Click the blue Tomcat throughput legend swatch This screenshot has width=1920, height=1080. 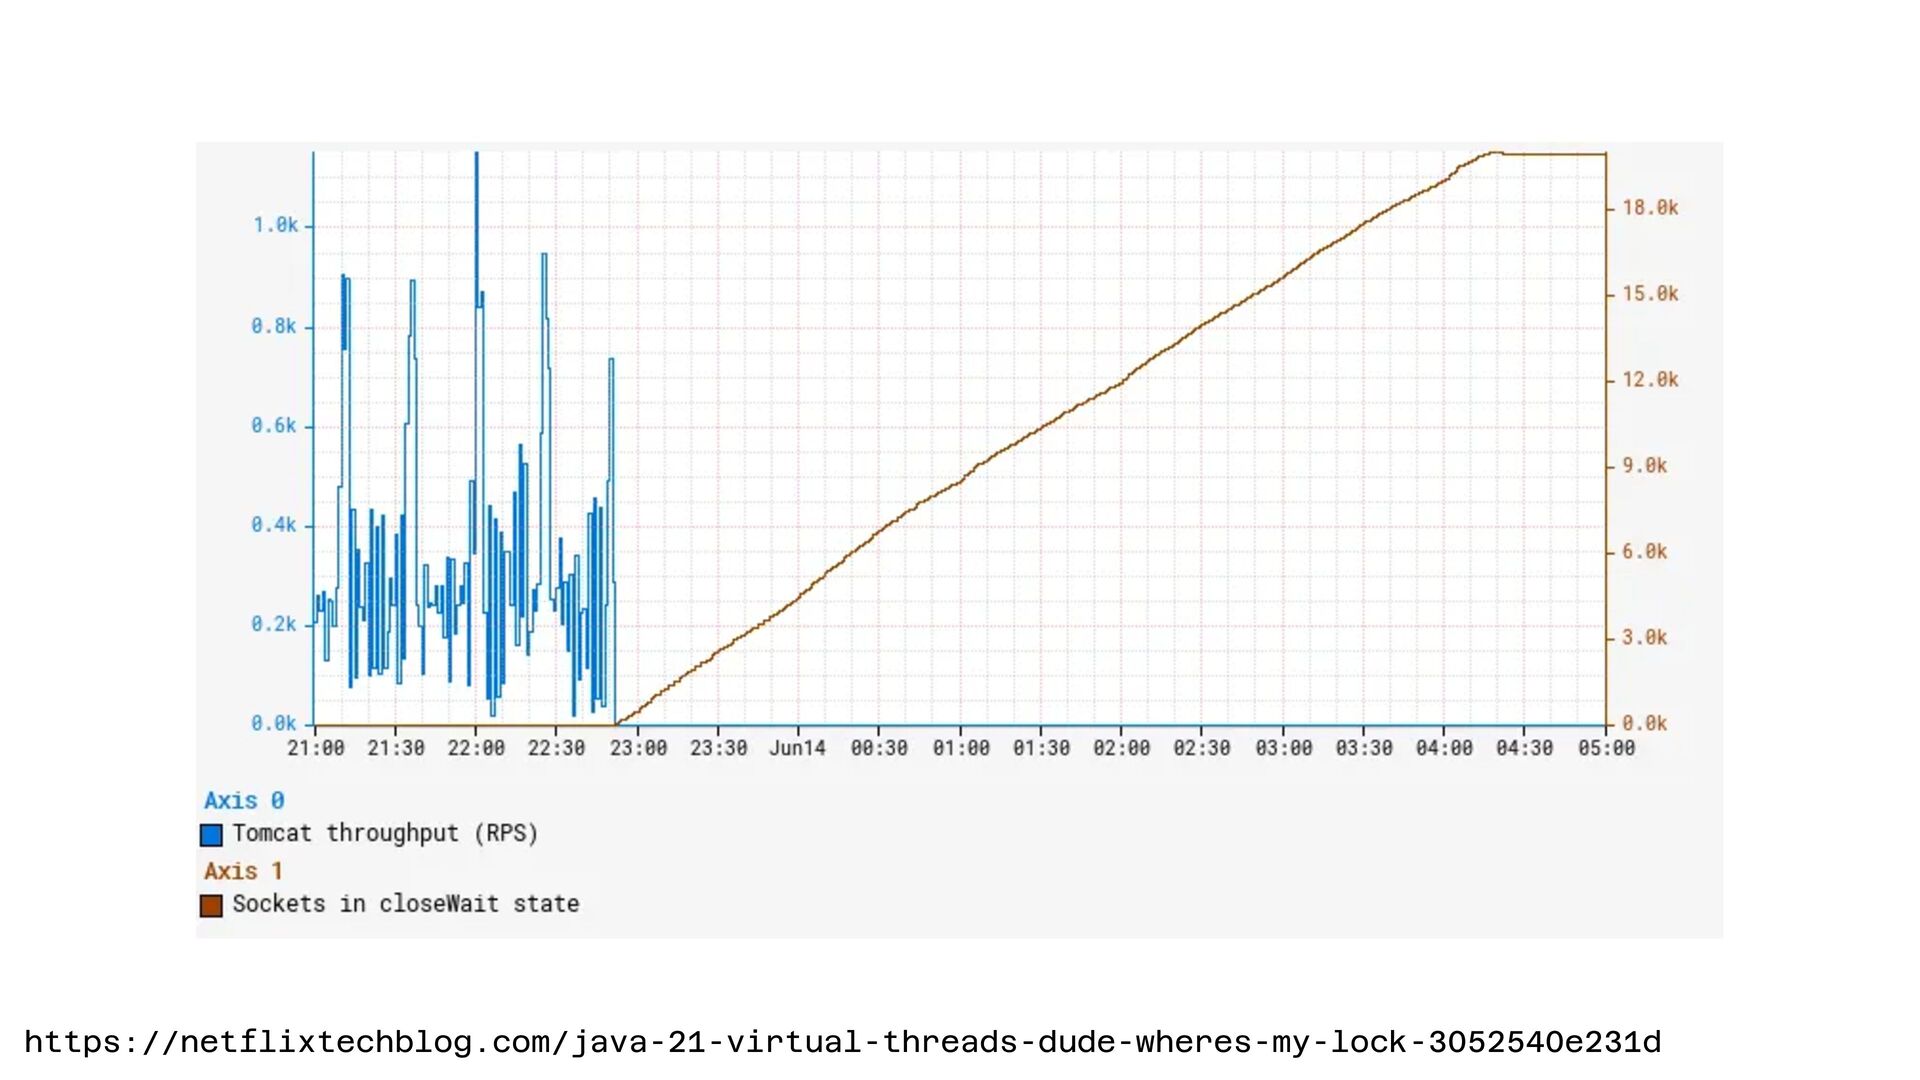tap(211, 835)
